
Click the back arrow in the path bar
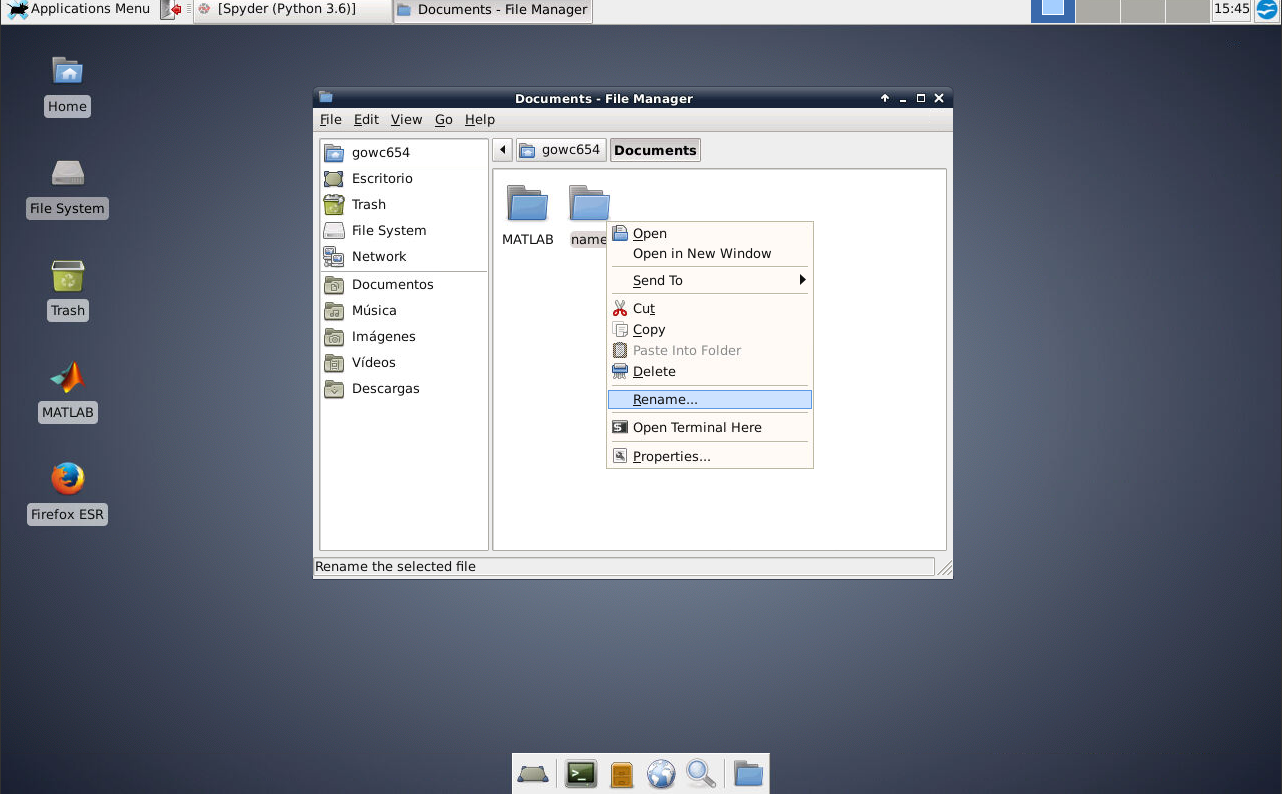pos(502,150)
